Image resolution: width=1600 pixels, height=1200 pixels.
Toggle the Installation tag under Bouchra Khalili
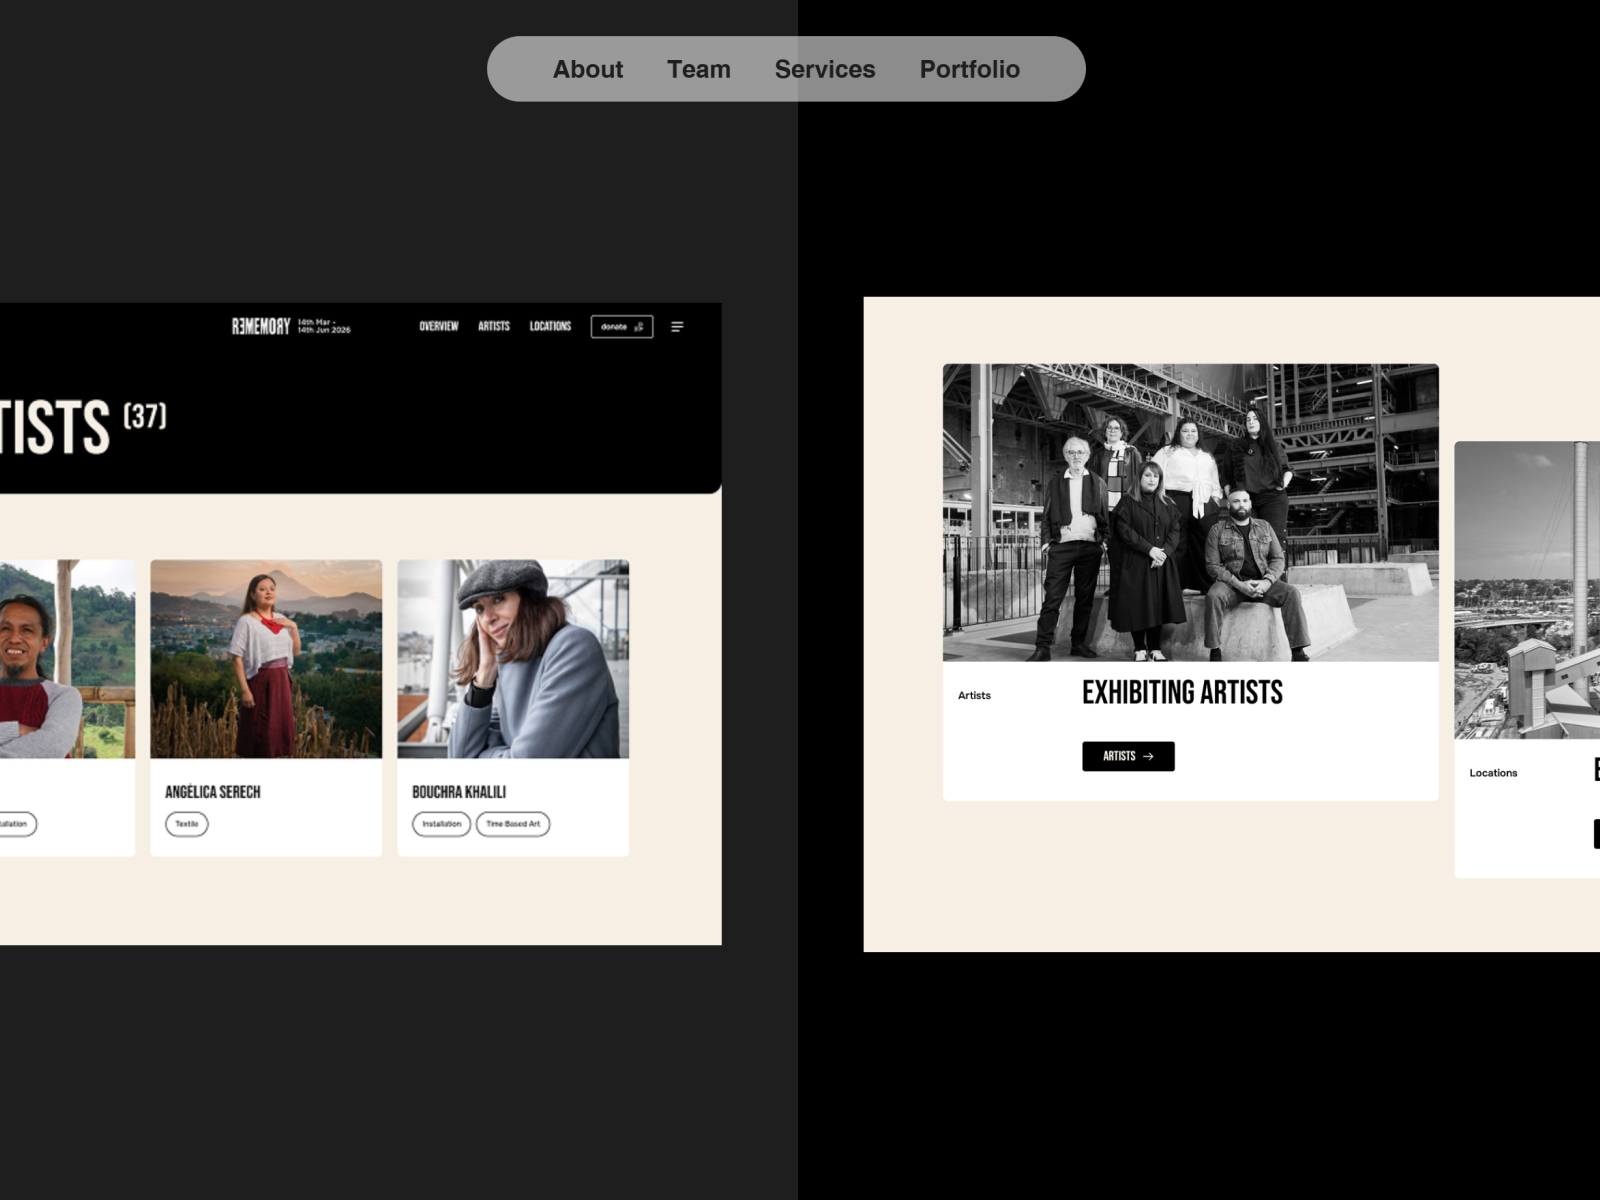pos(440,824)
